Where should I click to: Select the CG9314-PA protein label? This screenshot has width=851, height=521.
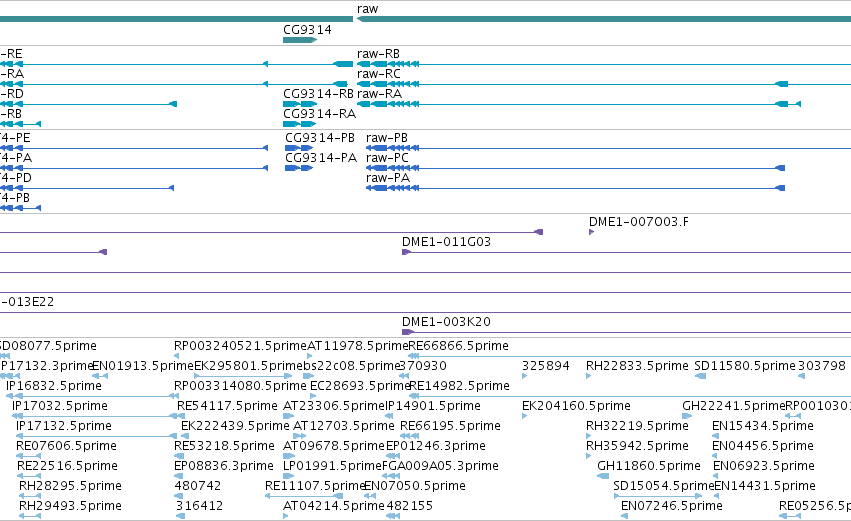pyautogui.click(x=321, y=158)
